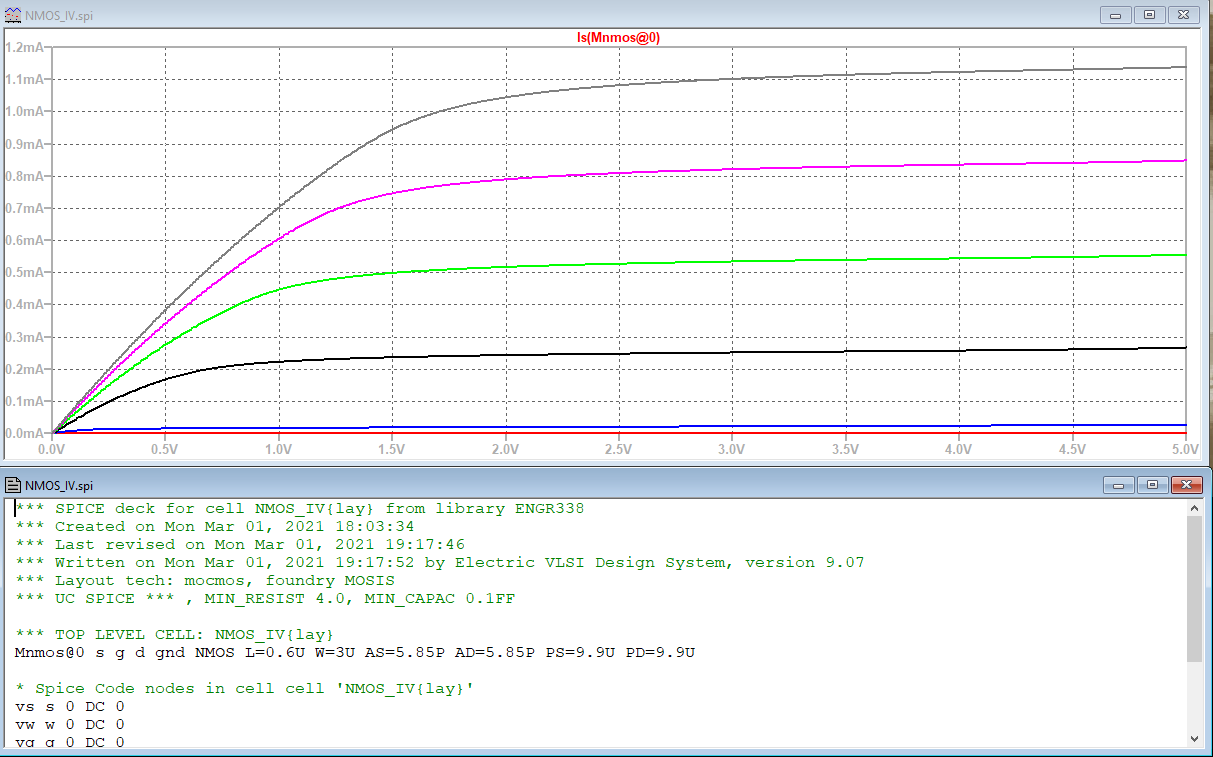Click the 4.0V horizontal axis label
This screenshot has width=1213, height=757.
pos(959,450)
